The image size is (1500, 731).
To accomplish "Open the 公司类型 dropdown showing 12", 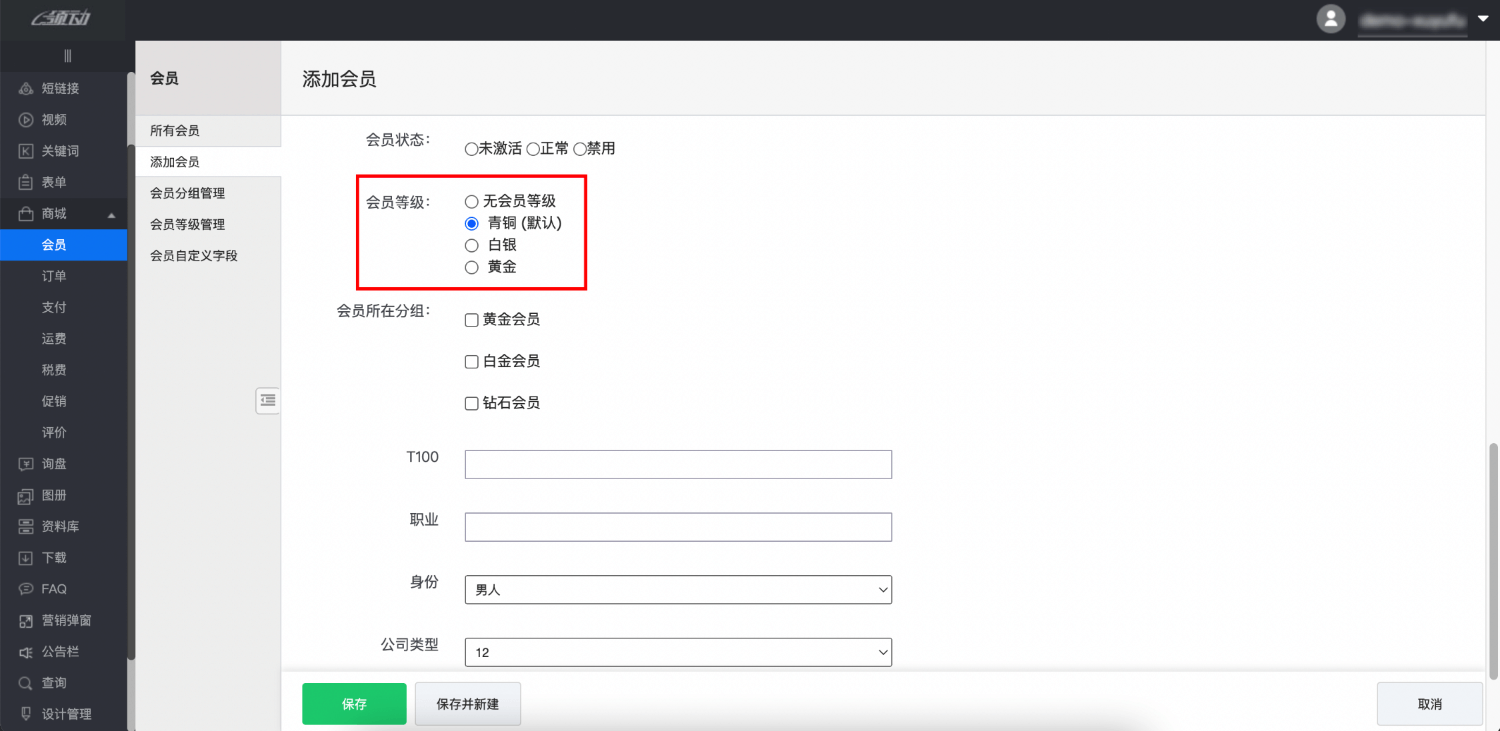I will 678,652.
